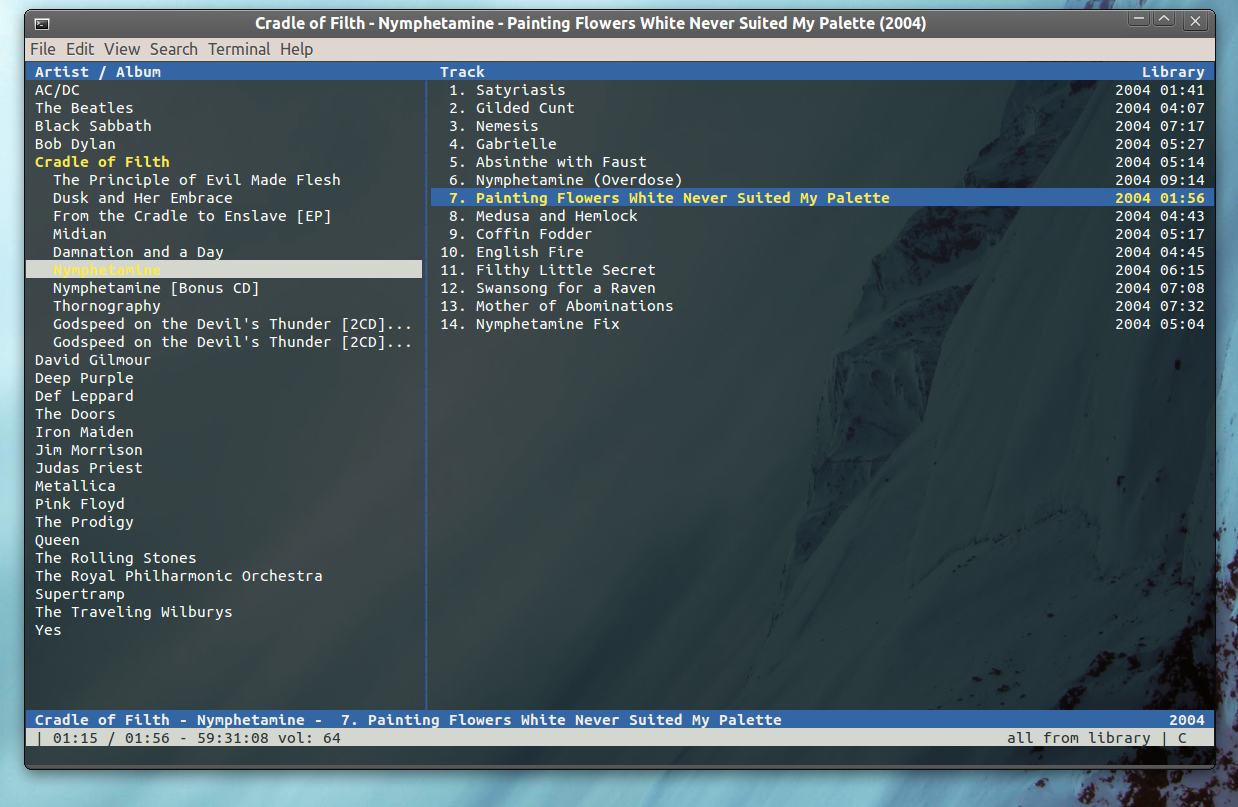This screenshot has width=1238, height=807.
Task: Open the View menu
Action: pos(122,49)
